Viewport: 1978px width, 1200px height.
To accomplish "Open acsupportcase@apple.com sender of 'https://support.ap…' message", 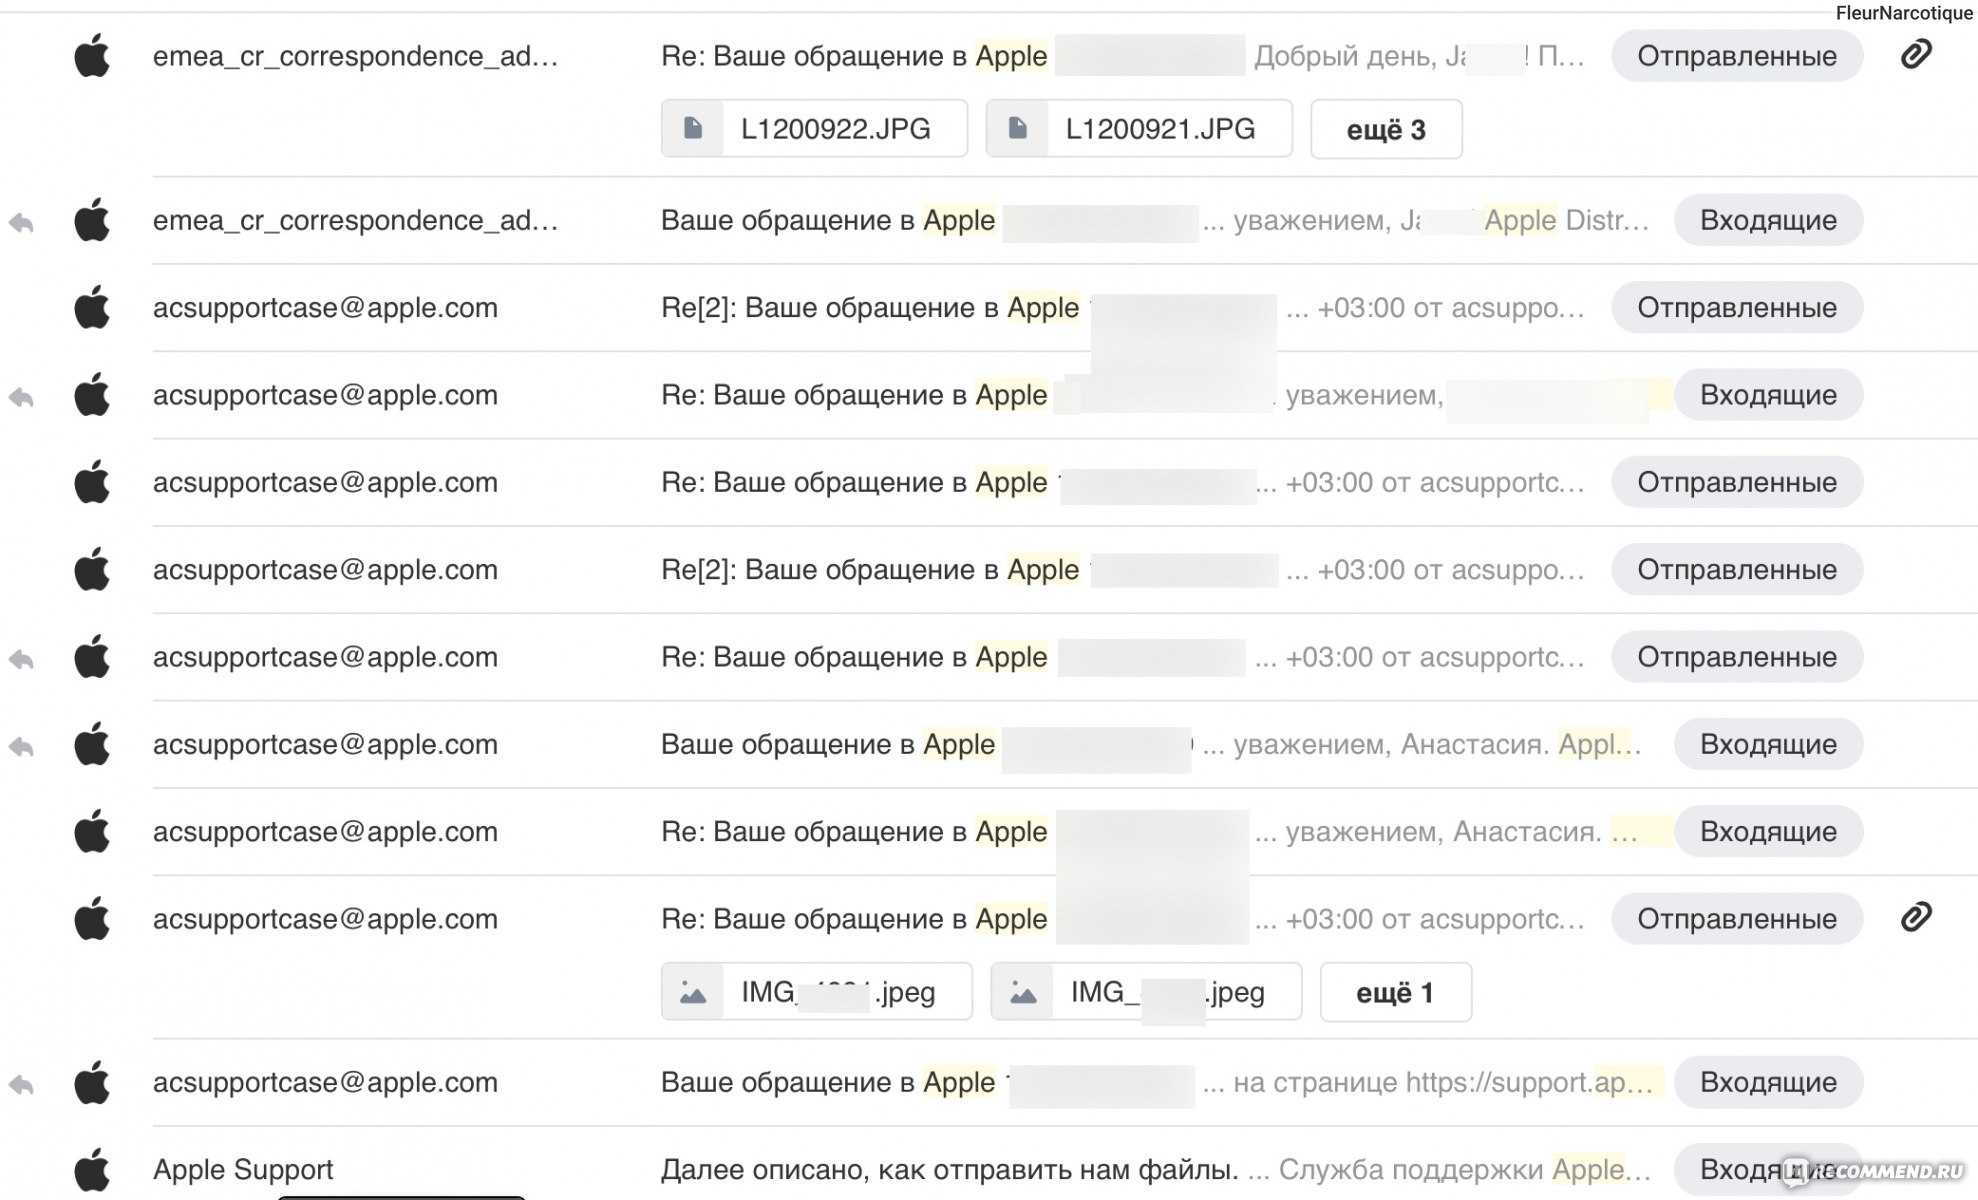I will click(x=325, y=1082).
